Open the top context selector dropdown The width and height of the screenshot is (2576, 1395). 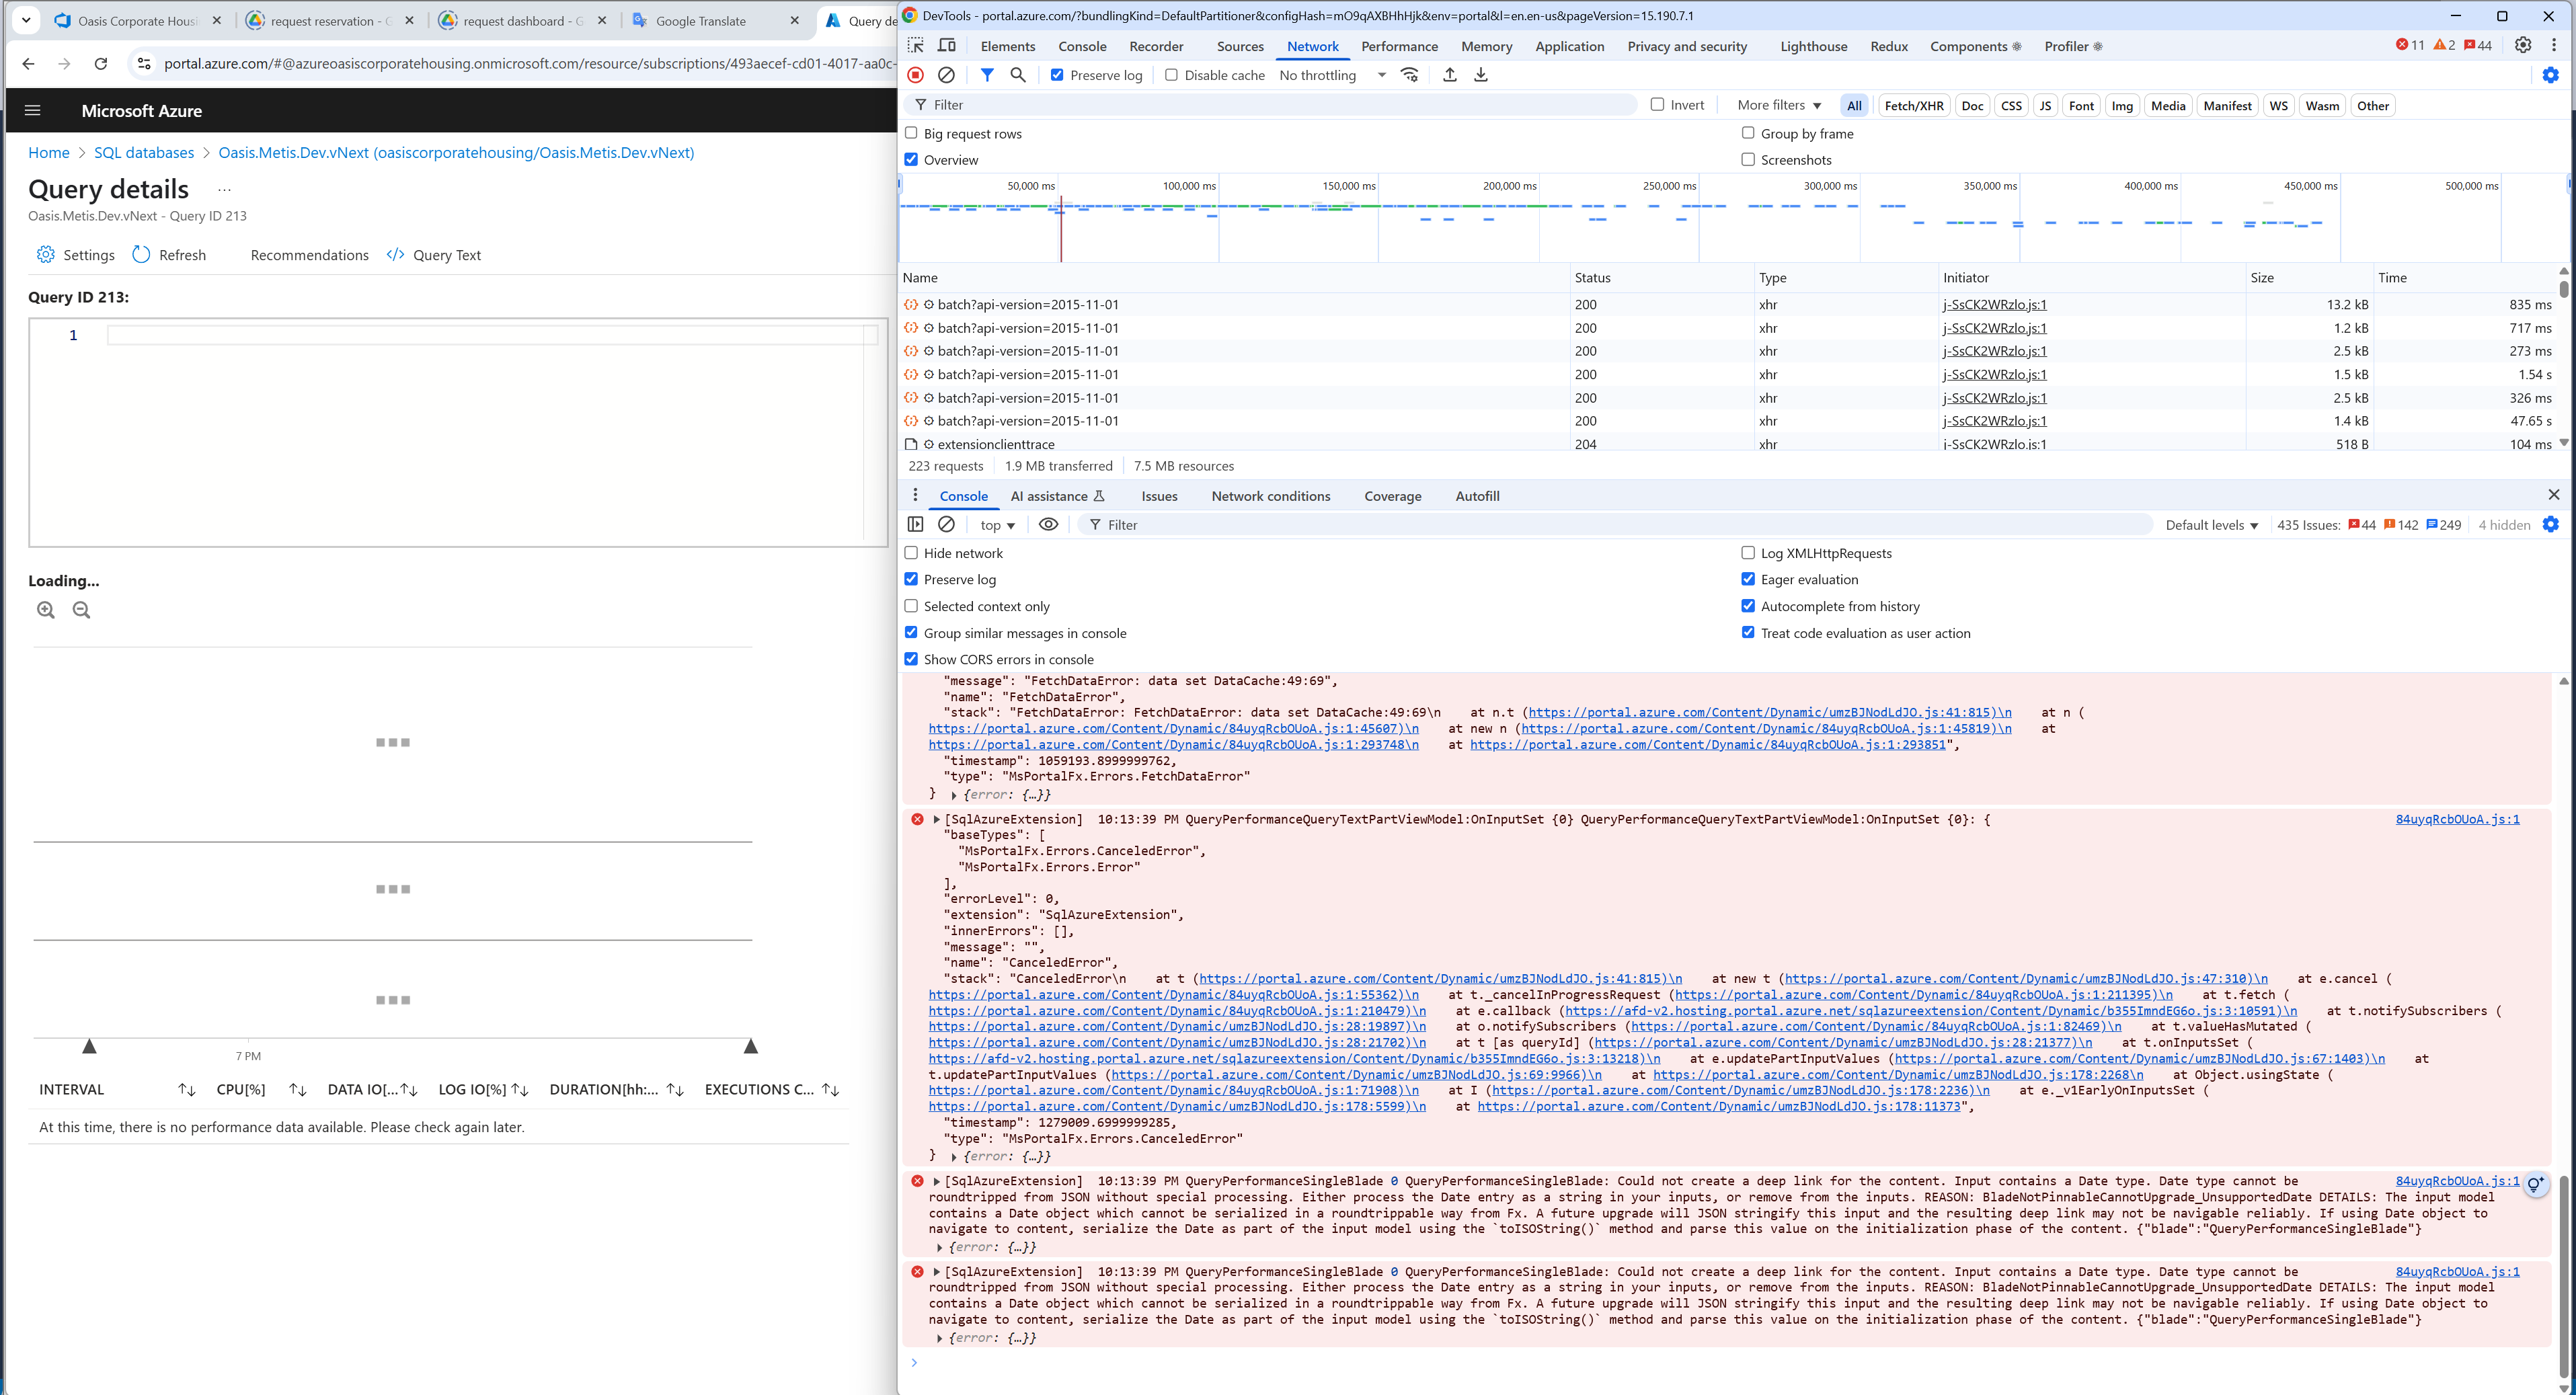click(x=997, y=525)
